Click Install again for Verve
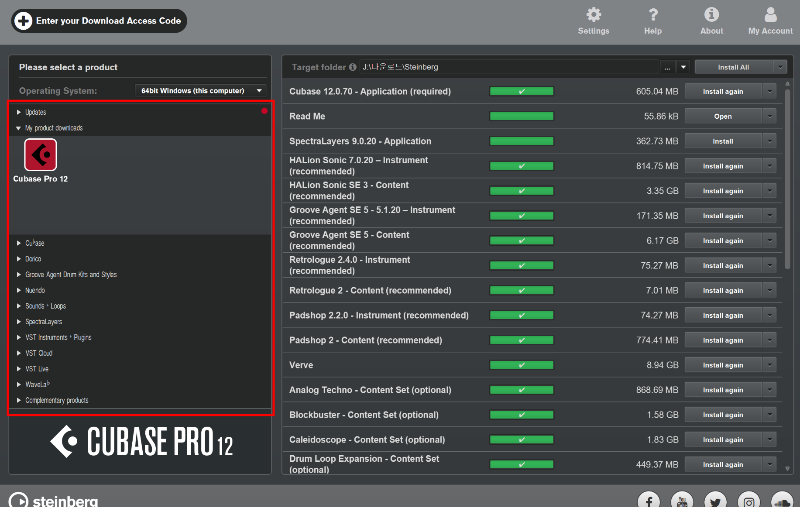This screenshot has width=800, height=507. [x=723, y=365]
